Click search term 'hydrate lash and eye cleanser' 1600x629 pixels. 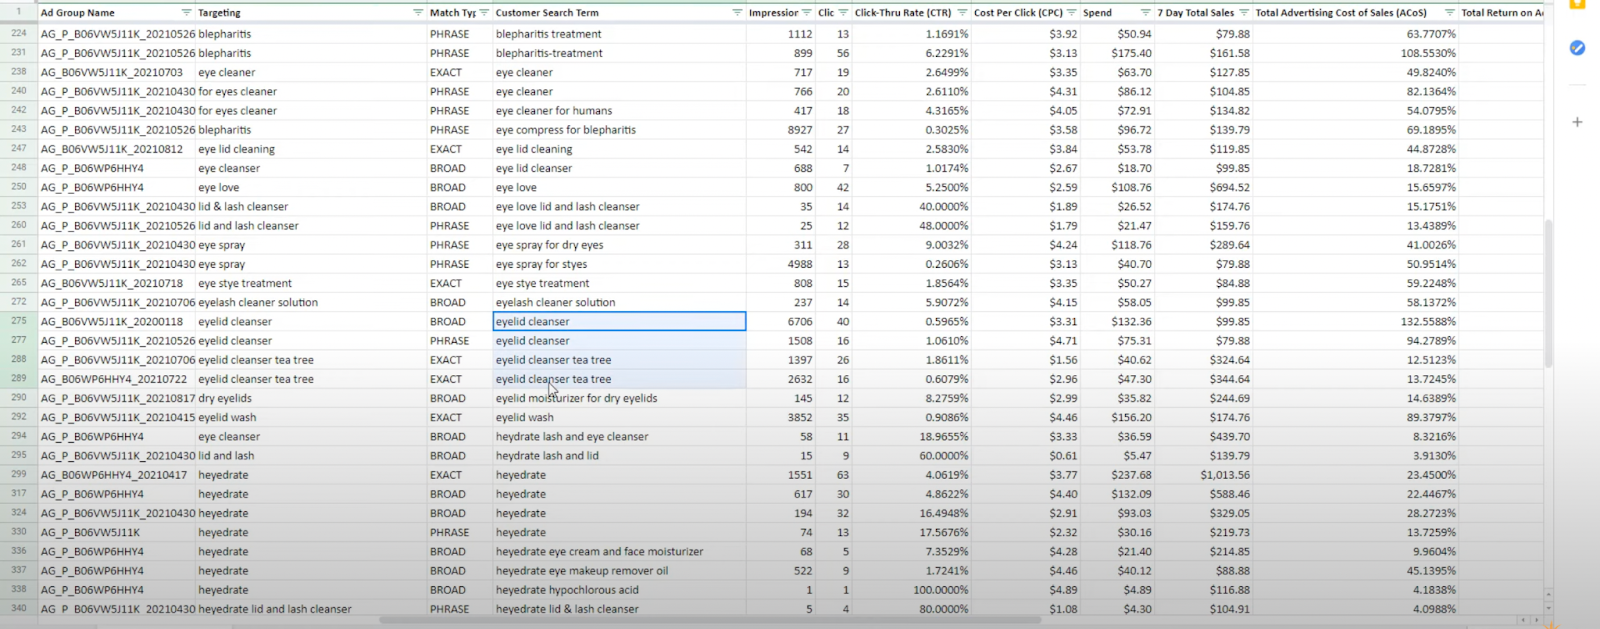572,437
